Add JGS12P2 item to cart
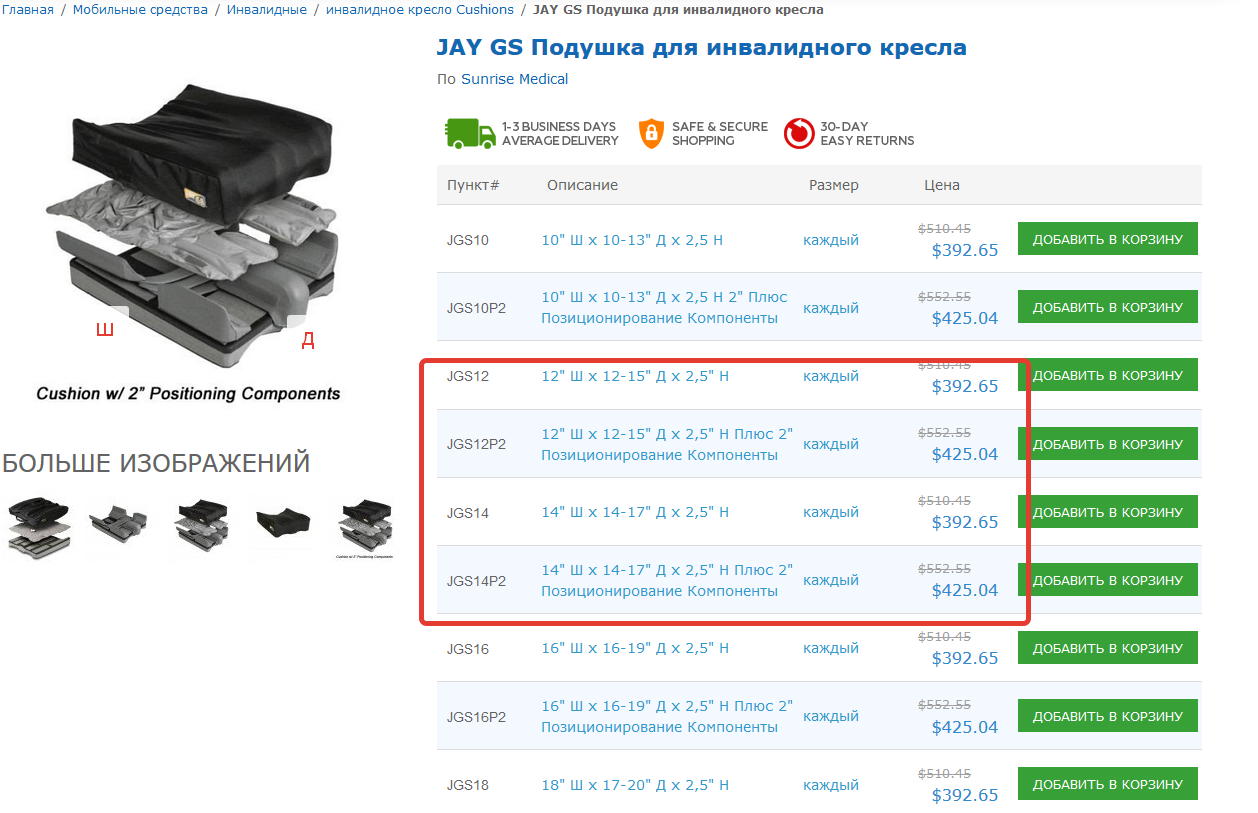The height and width of the screenshot is (813, 1258). pyautogui.click(x=1108, y=444)
